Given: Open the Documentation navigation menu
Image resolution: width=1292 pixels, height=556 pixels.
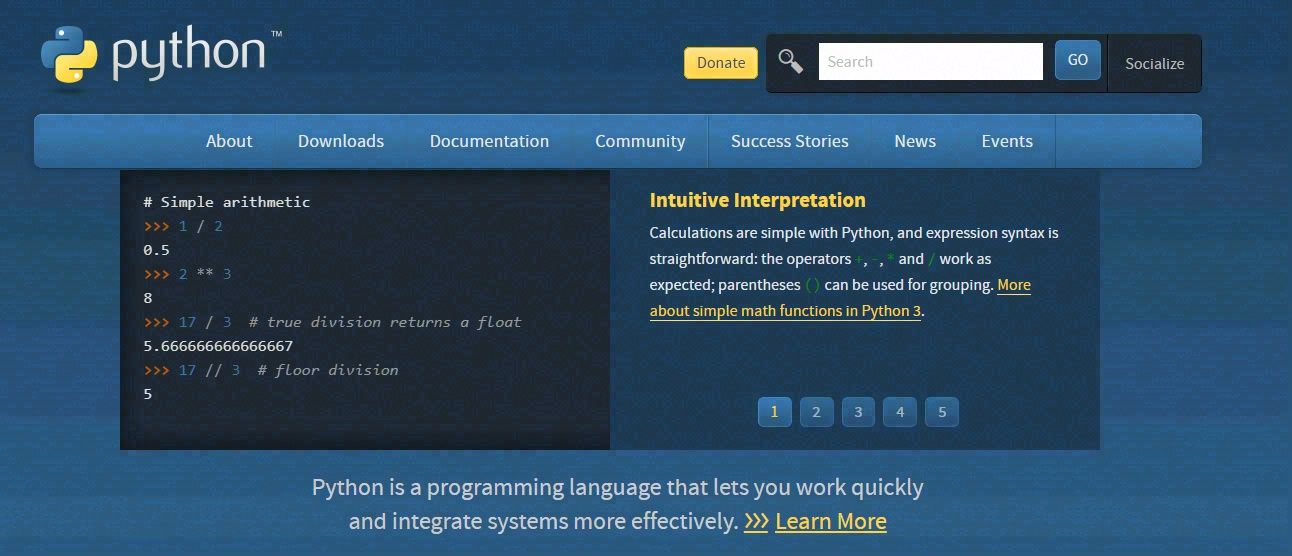Looking at the screenshot, I should tap(489, 141).
